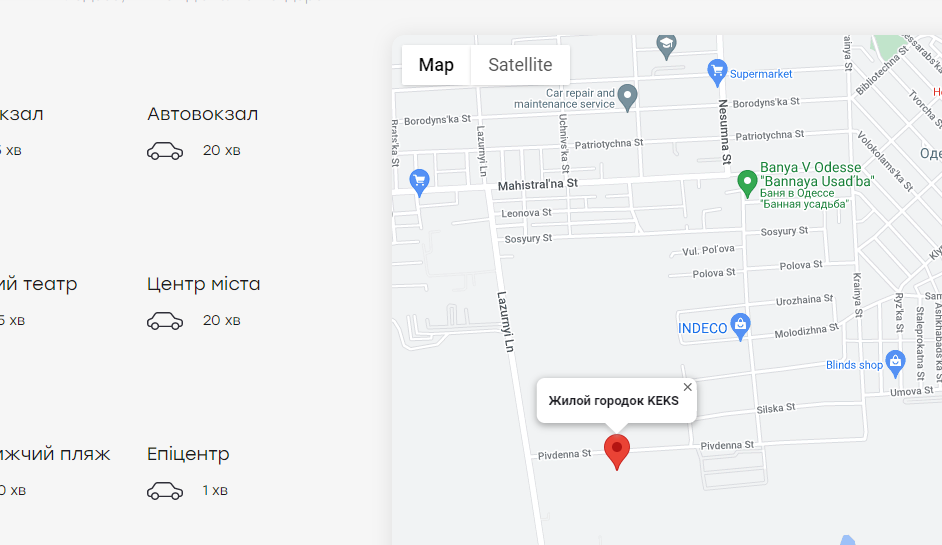Select the Map view tab
Image resolution: width=942 pixels, height=545 pixels.
coord(436,65)
